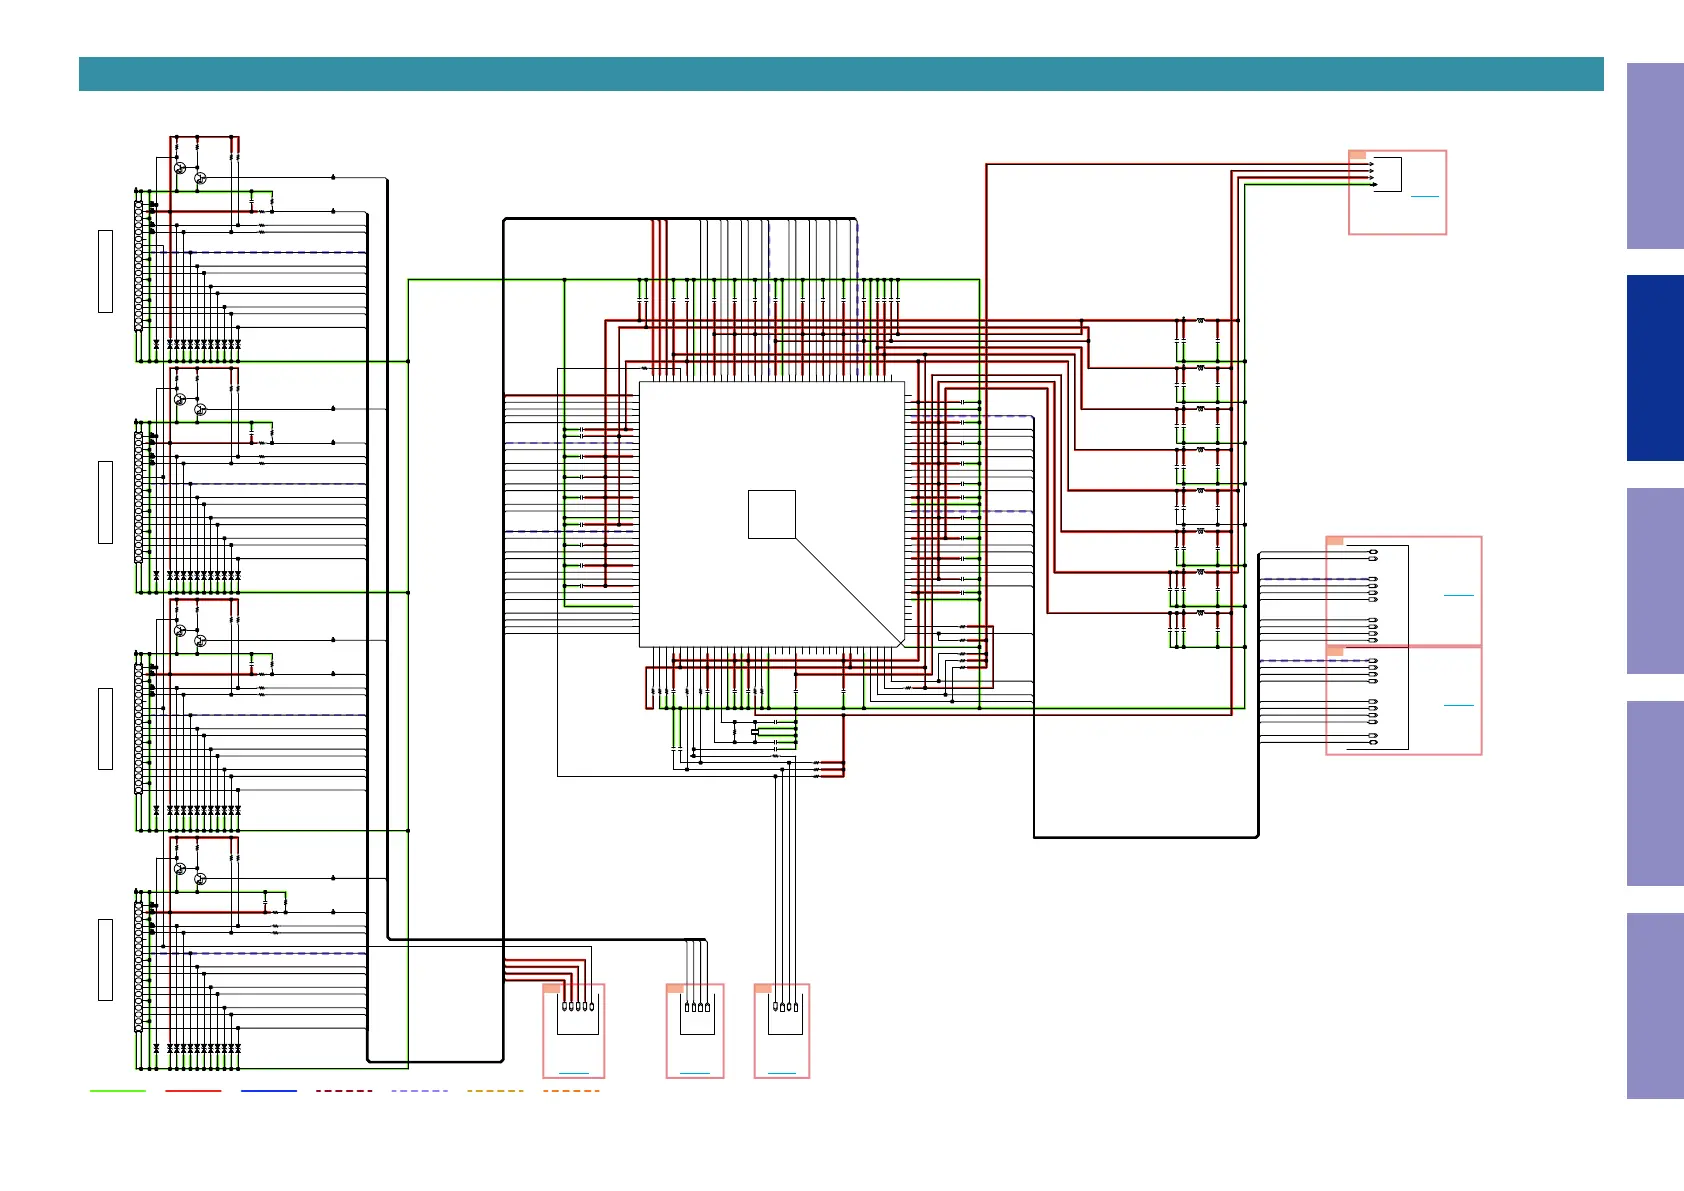
Task: Click the tall label rectangle beside bottom left connector
Action: click(x=105, y=960)
